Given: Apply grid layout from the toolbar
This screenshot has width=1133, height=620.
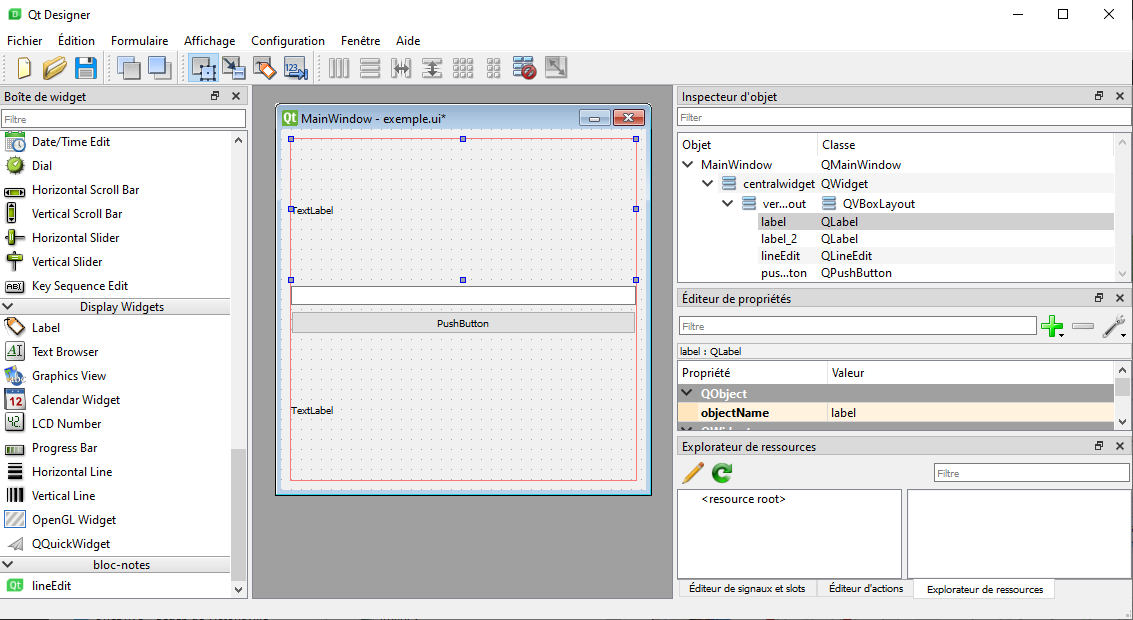Looking at the screenshot, I should click(x=463, y=68).
